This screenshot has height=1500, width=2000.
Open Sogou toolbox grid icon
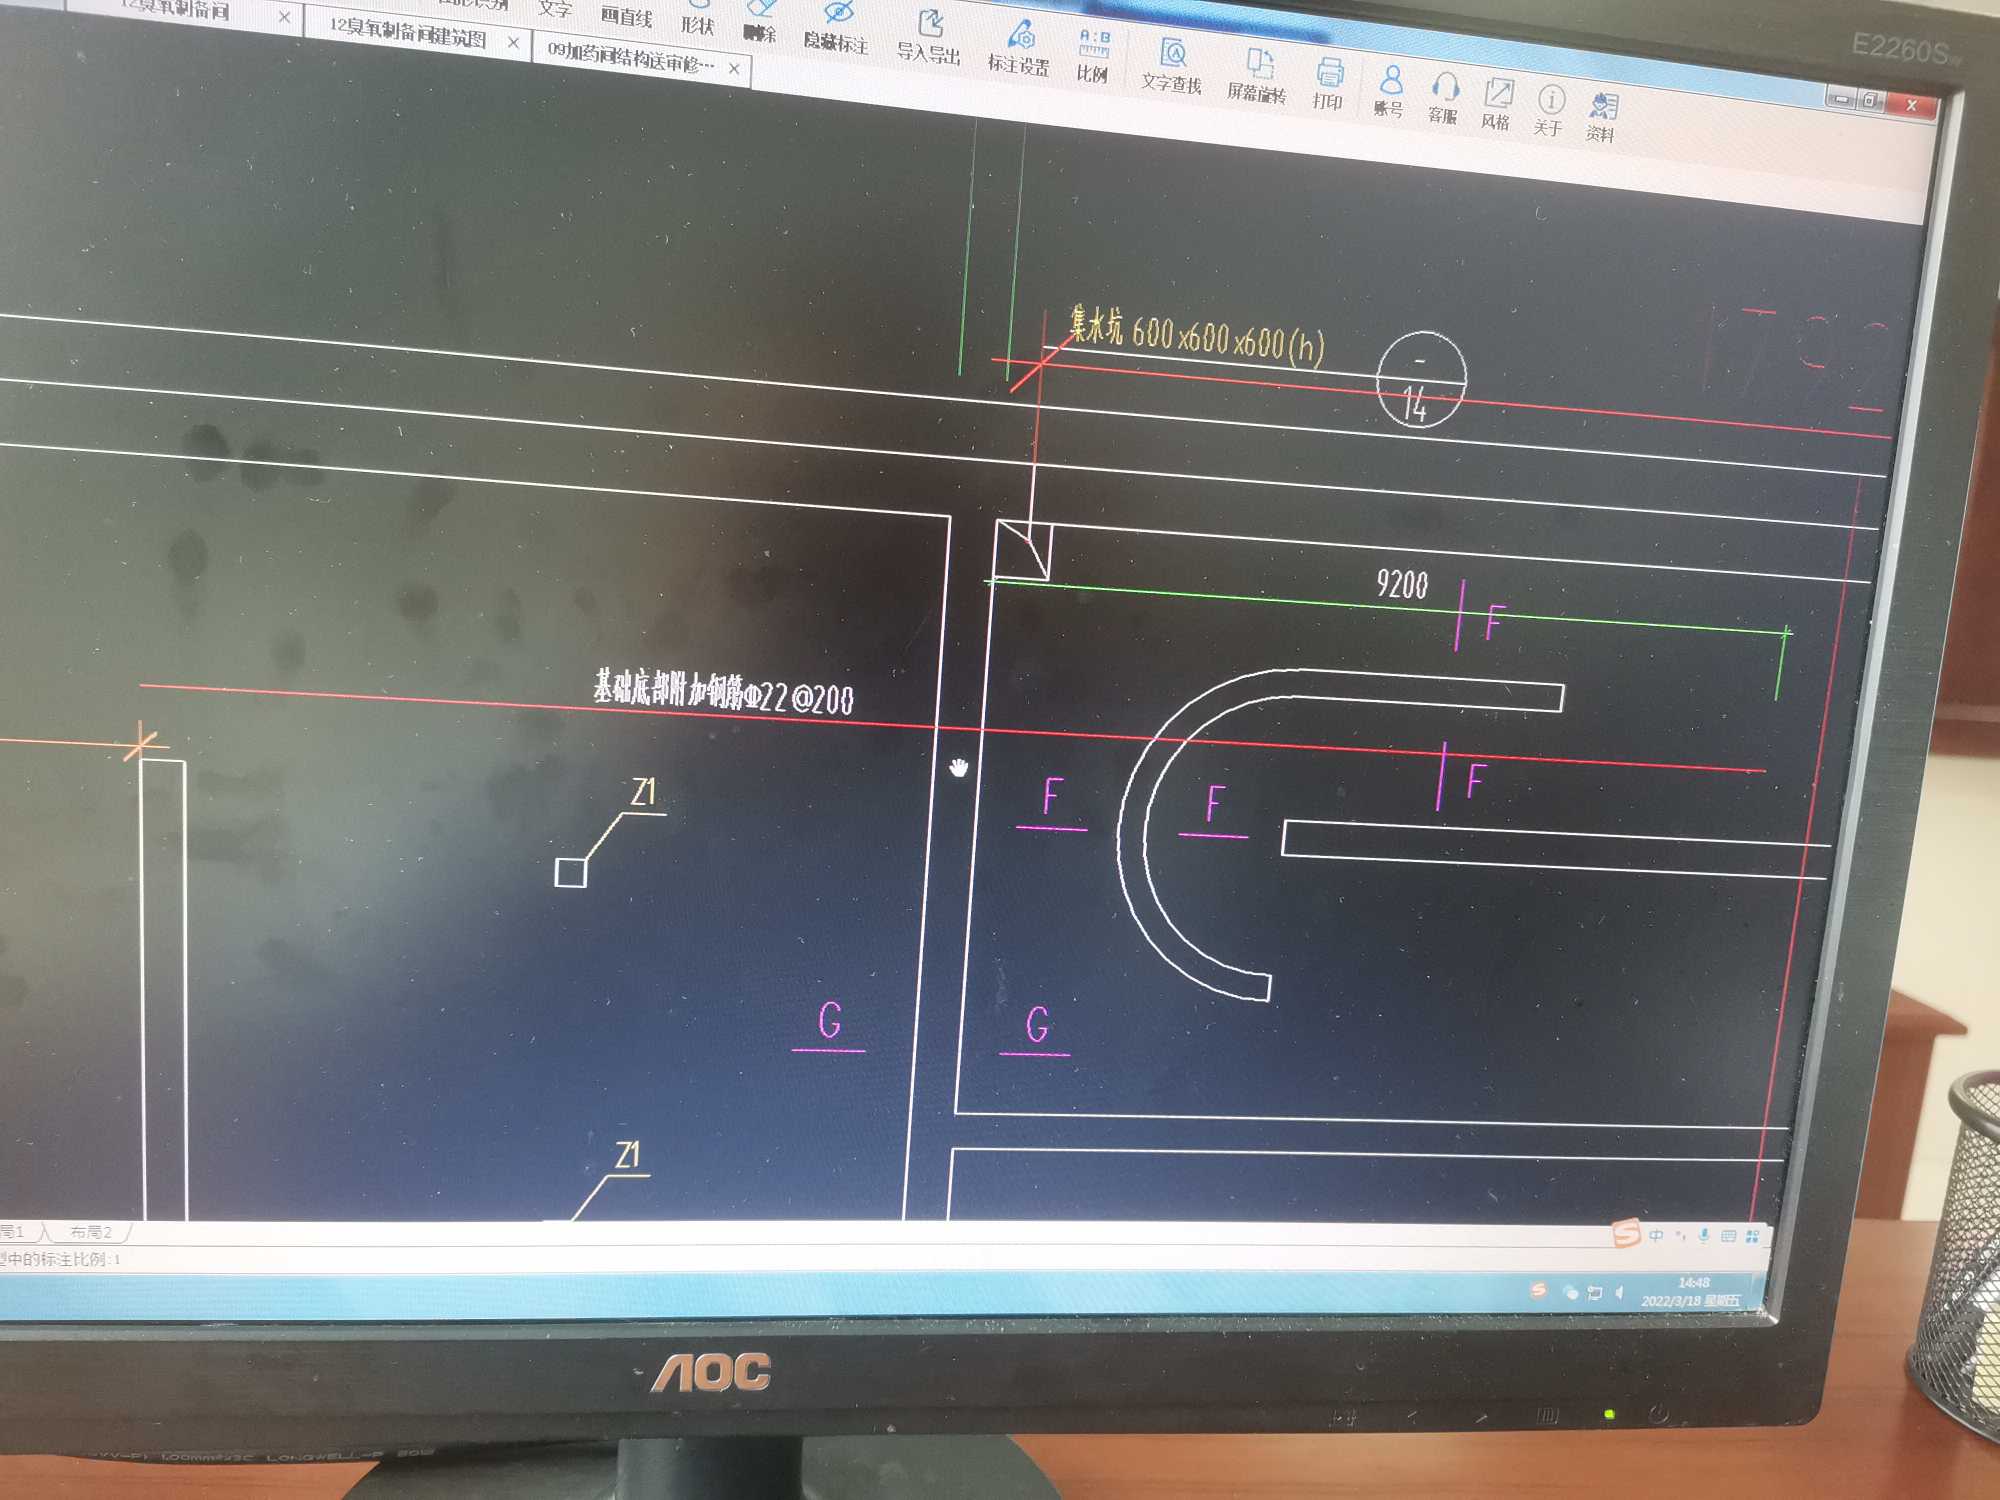click(1752, 1237)
